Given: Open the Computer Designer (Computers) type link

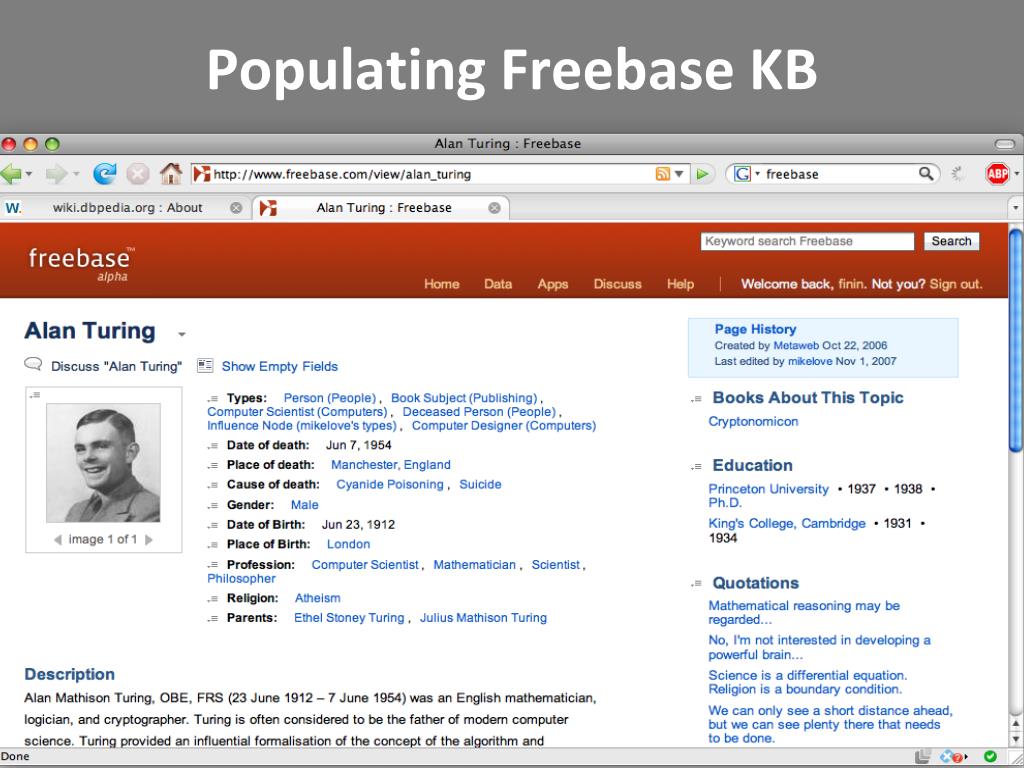Looking at the screenshot, I should point(504,426).
